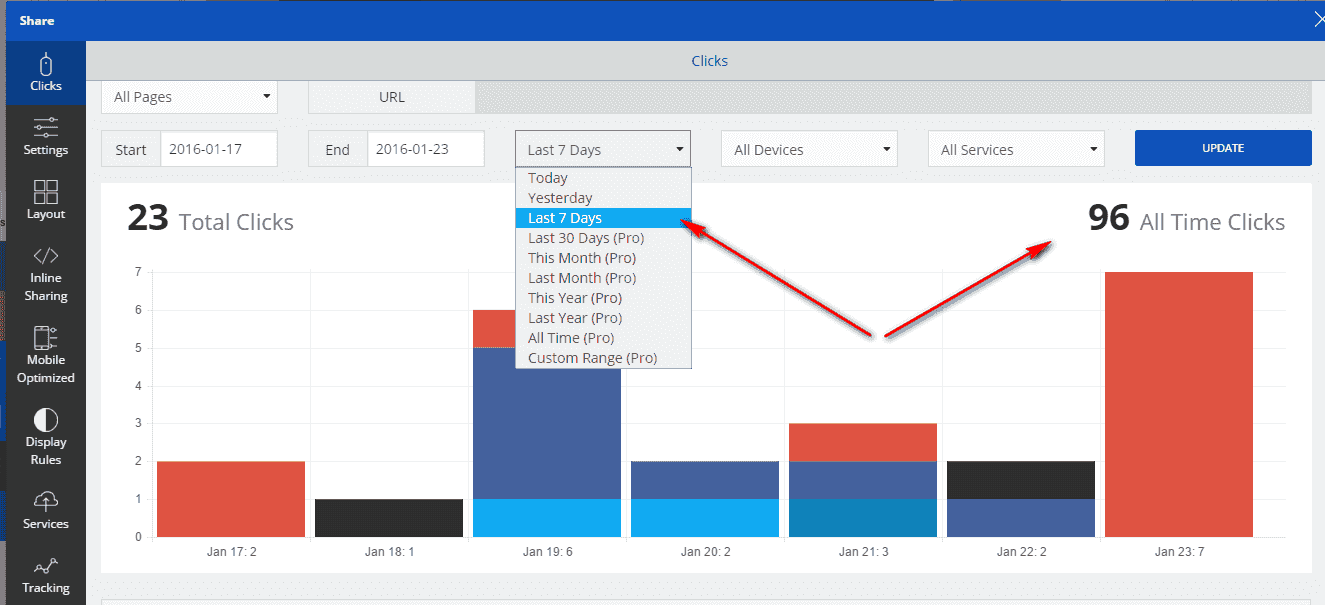This screenshot has height=605, width=1325.
Task: Select the URL tab button
Action: coord(391,97)
